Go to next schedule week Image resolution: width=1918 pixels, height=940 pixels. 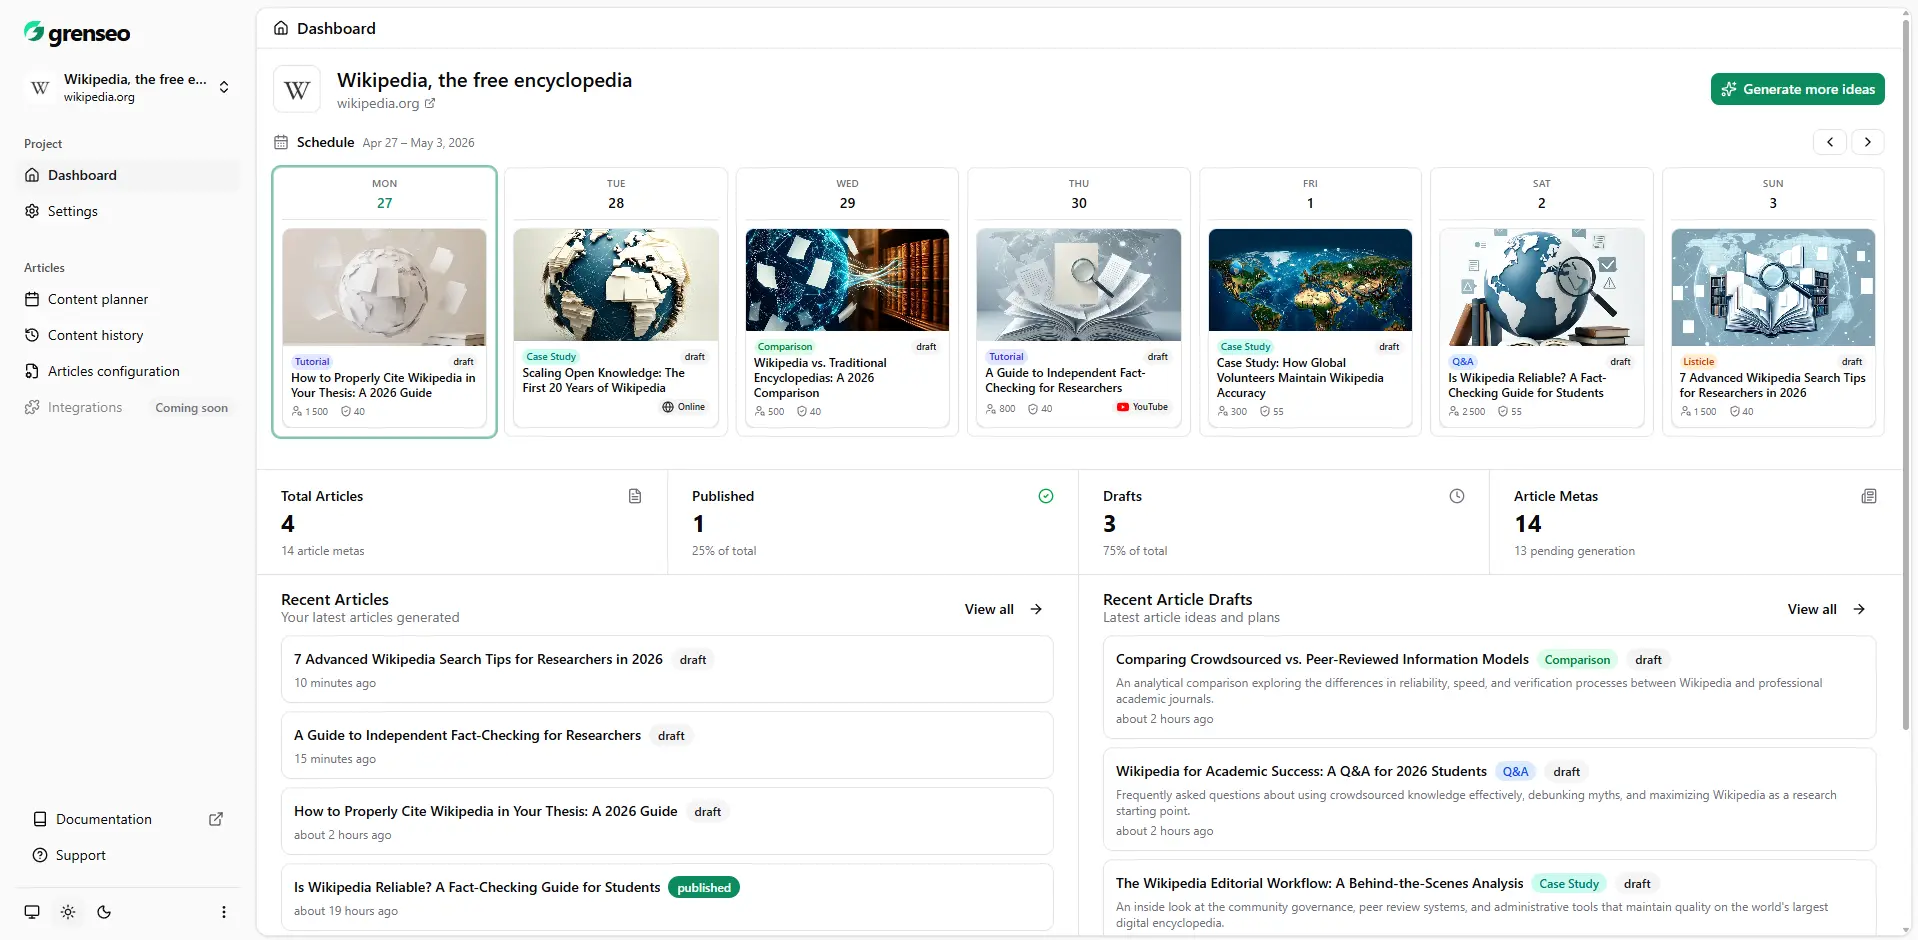pyautogui.click(x=1867, y=142)
